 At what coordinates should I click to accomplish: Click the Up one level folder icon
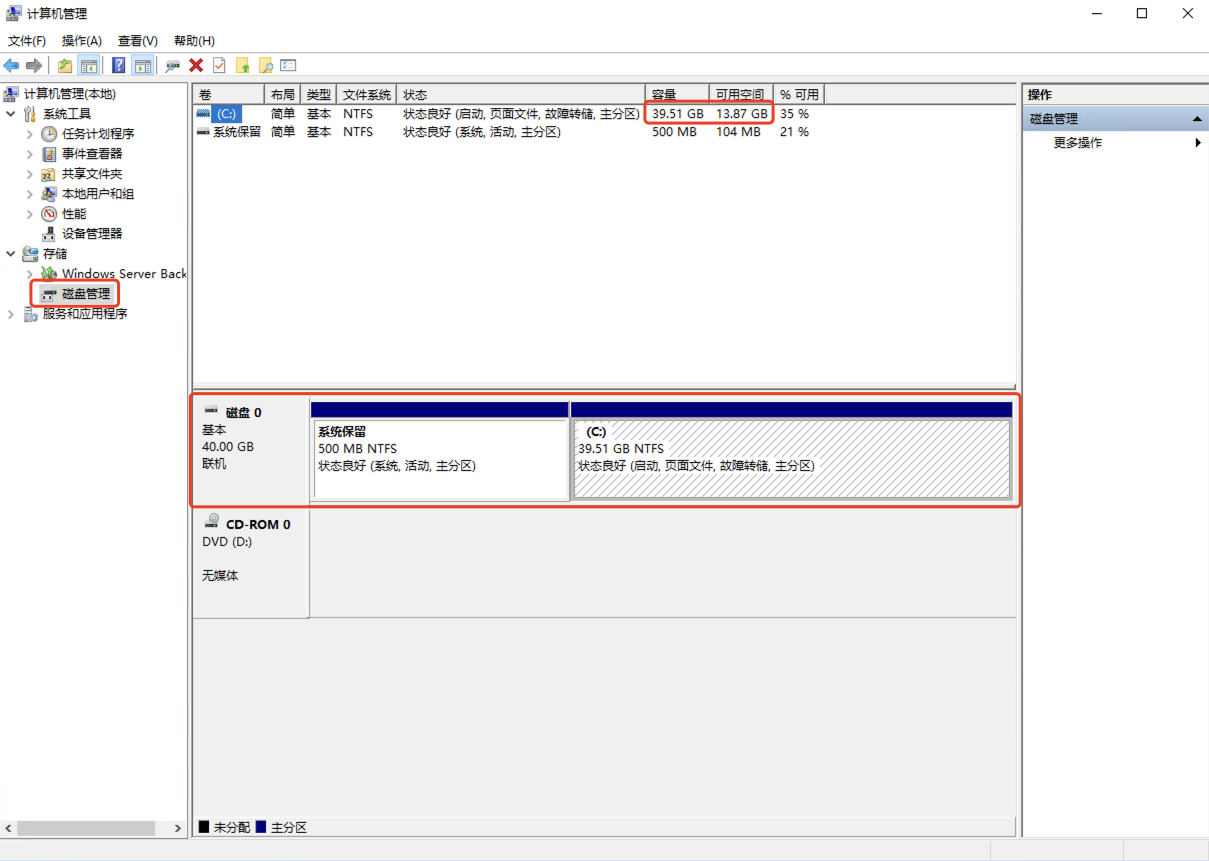point(65,65)
